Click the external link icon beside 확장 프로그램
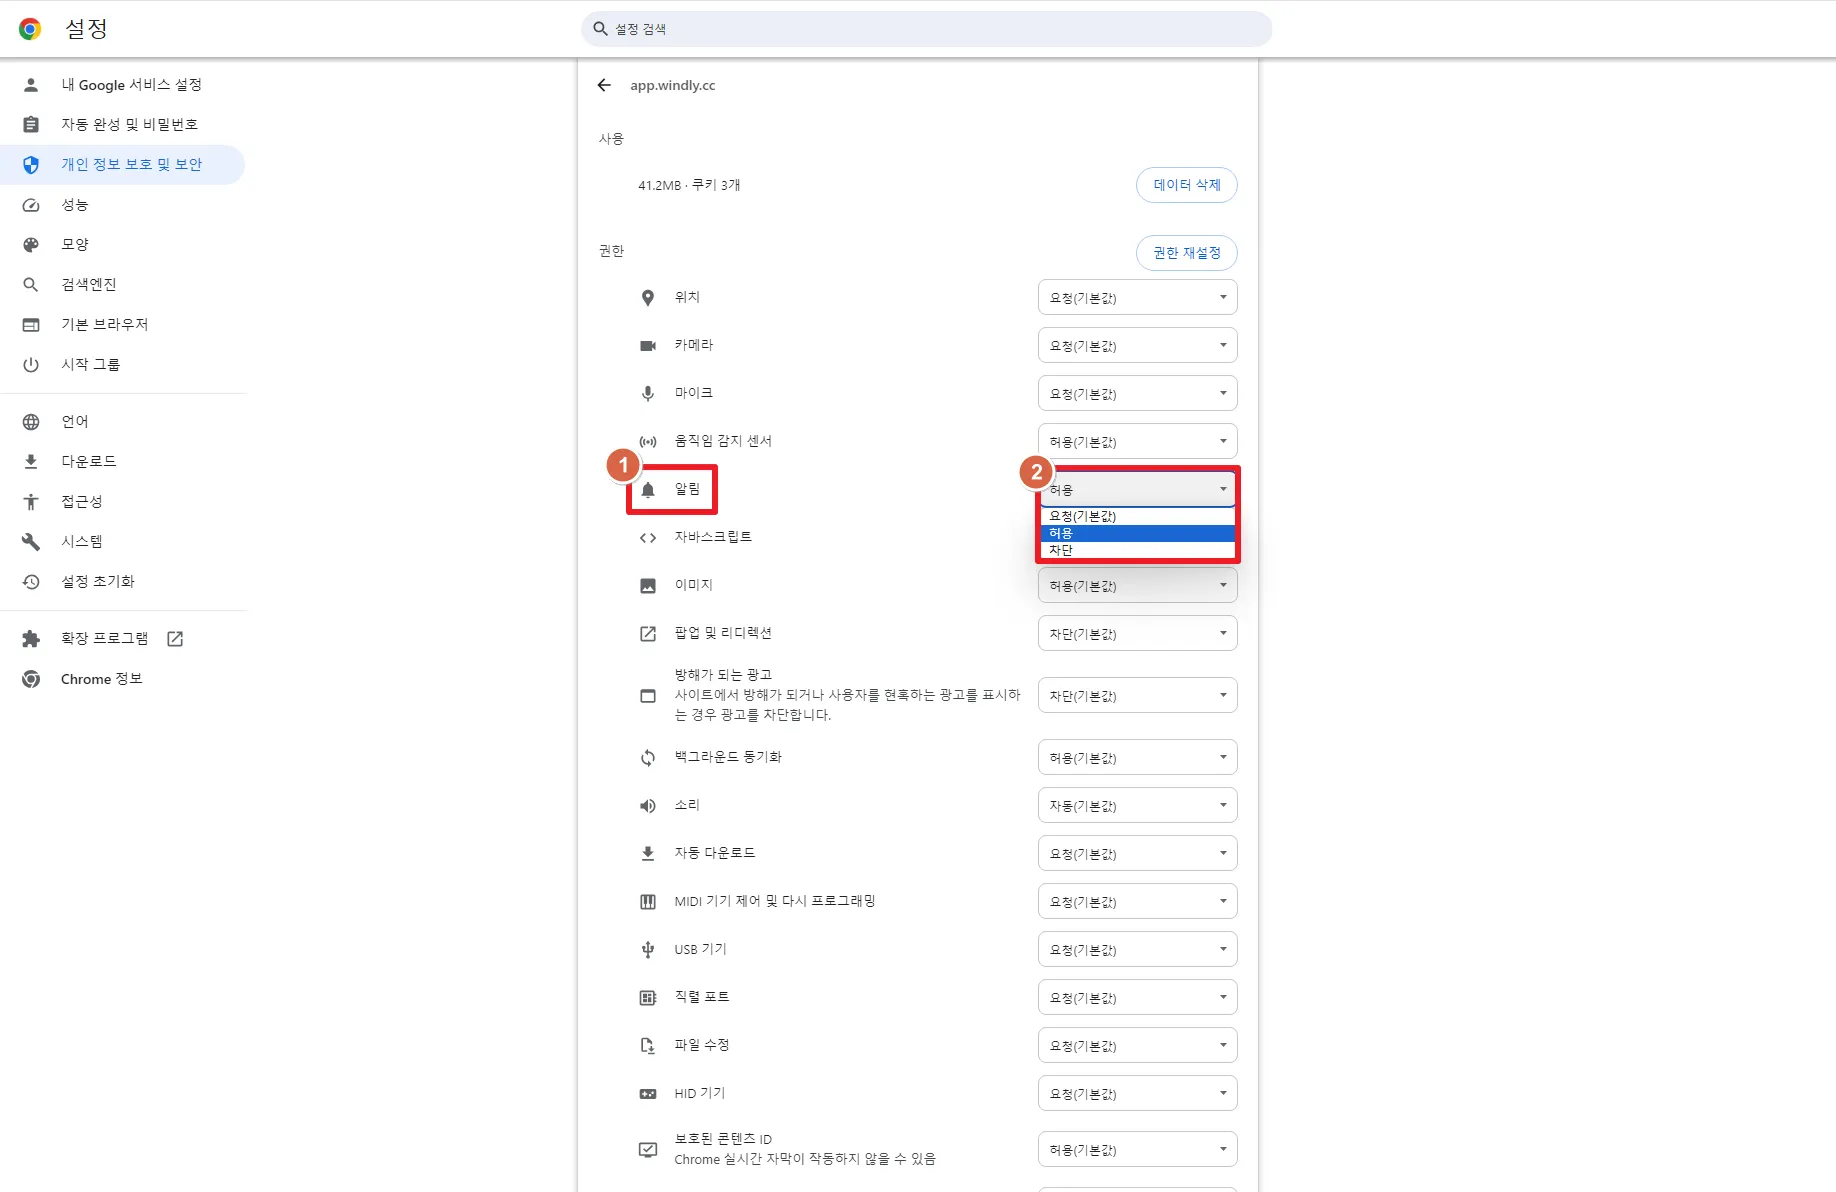 (175, 639)
